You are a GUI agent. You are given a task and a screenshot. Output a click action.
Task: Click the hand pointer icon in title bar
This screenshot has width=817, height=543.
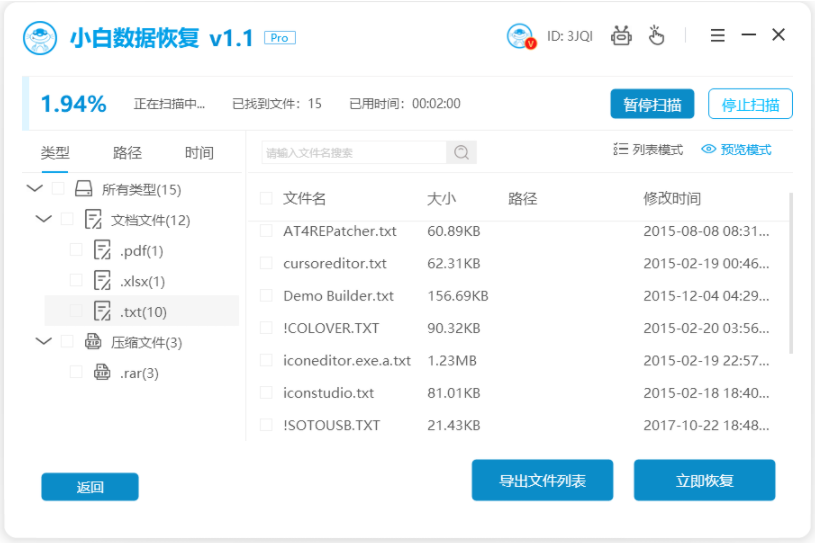656,36
